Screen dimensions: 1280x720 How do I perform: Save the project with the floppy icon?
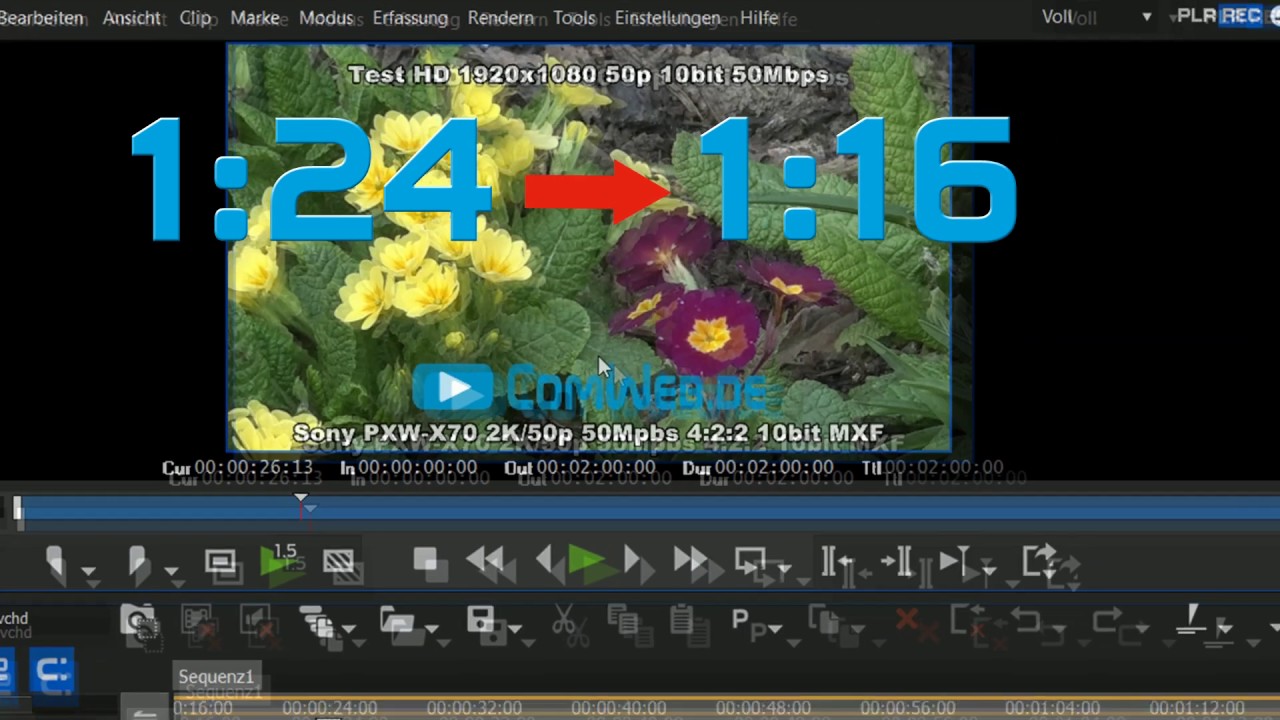(x=481, y=620)
